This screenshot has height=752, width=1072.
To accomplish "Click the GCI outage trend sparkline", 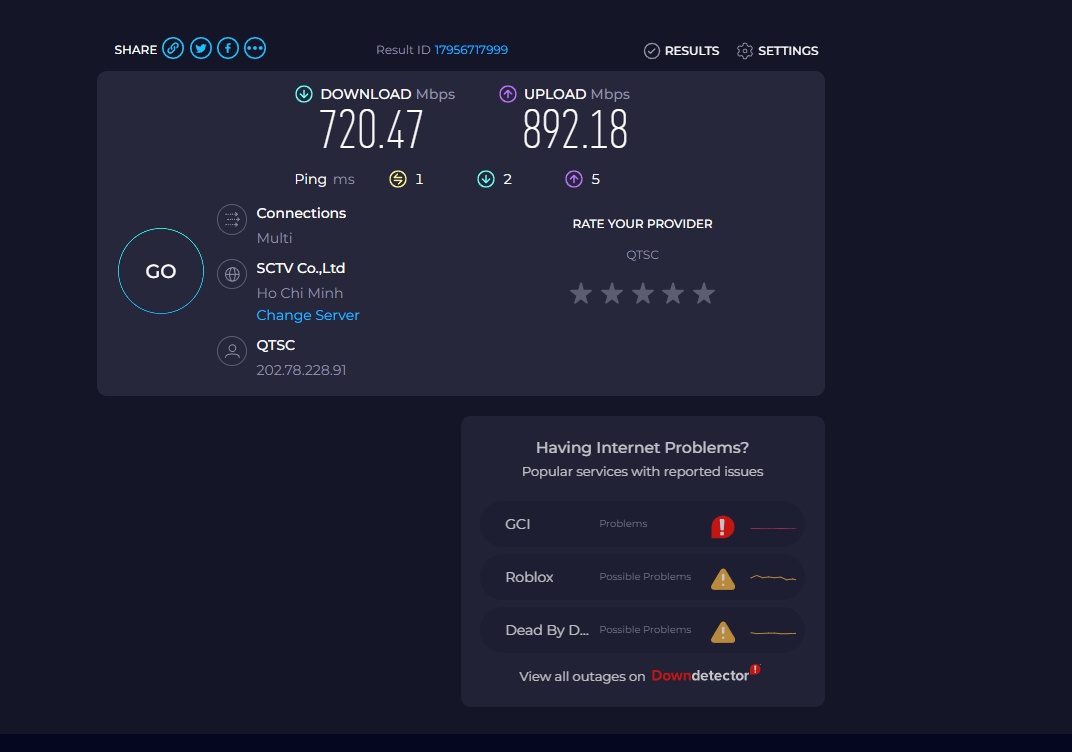I will point(773,528).
